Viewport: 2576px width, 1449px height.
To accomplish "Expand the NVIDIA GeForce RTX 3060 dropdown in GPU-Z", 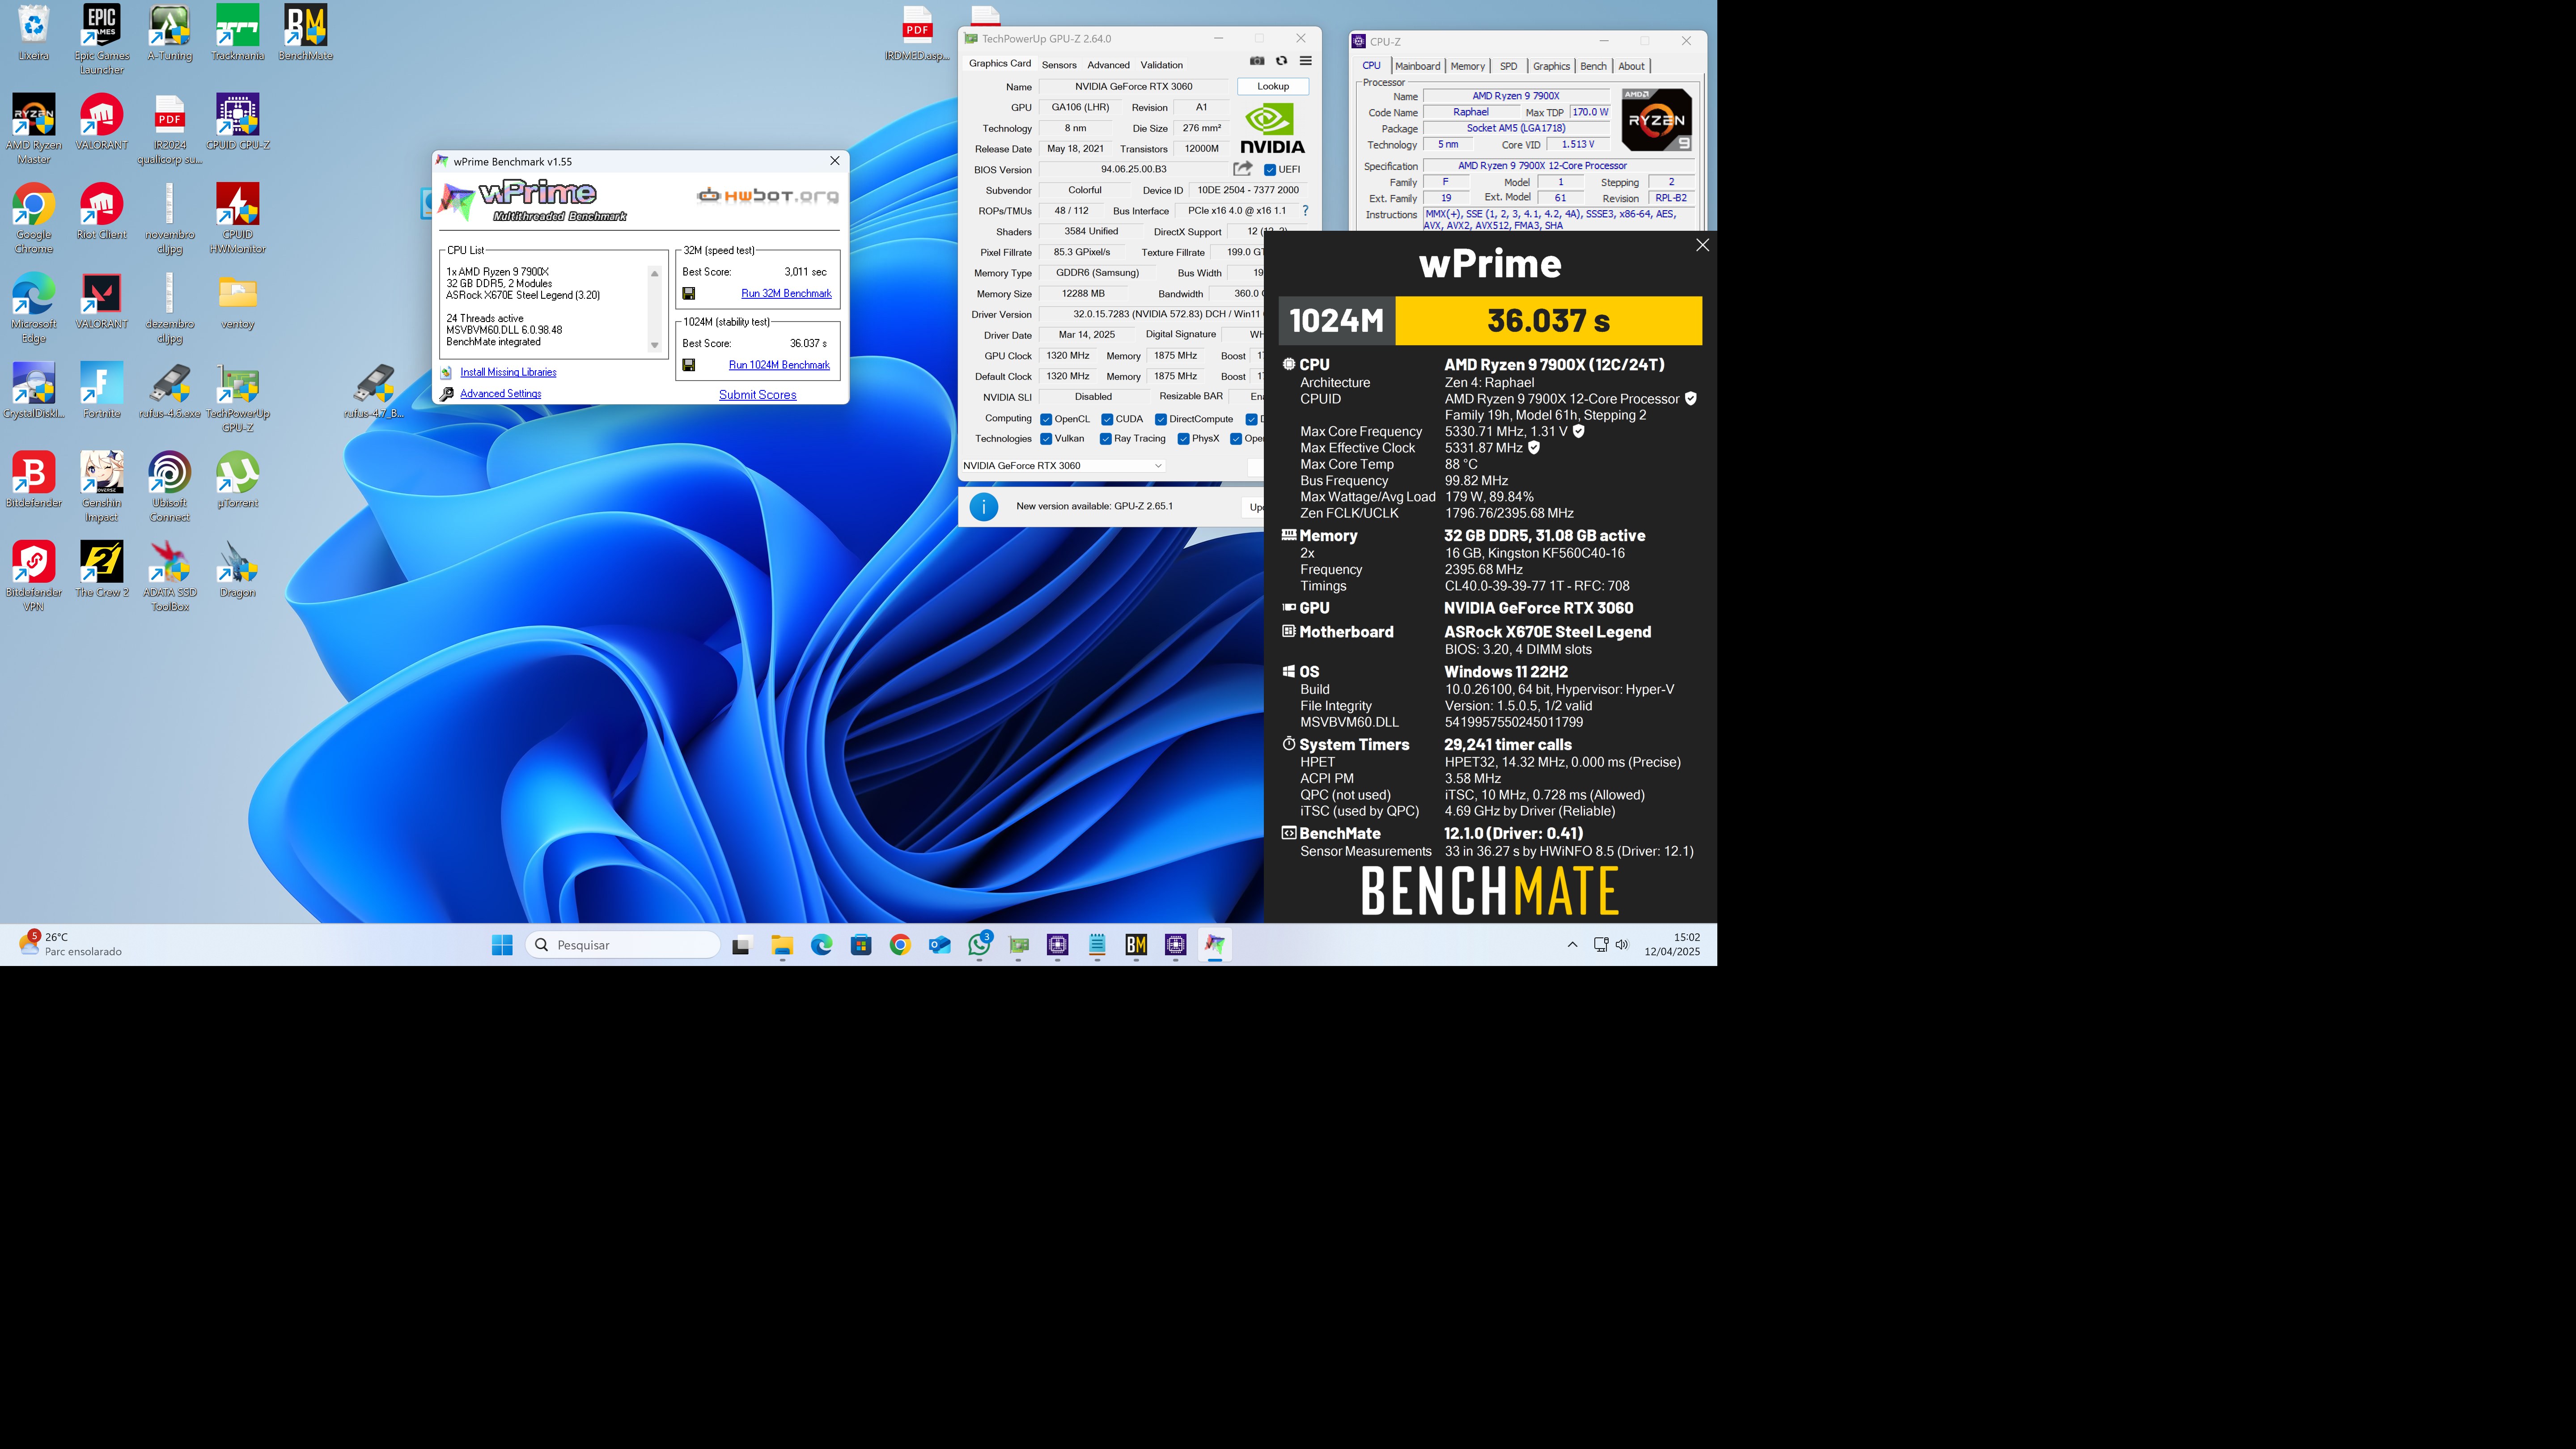I will click(x=1063, y=465).
